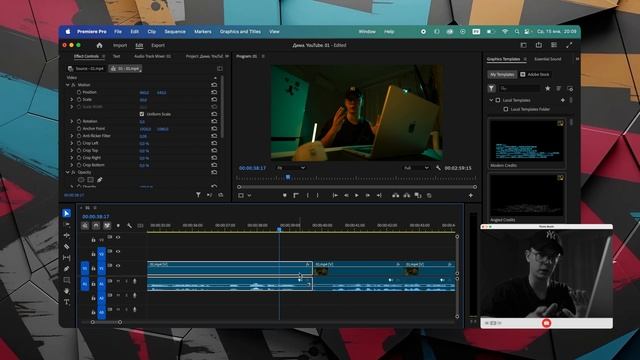This screenshot has width=640, height=360.
Task: Collapse the Opacity effect group
Action: [x=68, y=172]
